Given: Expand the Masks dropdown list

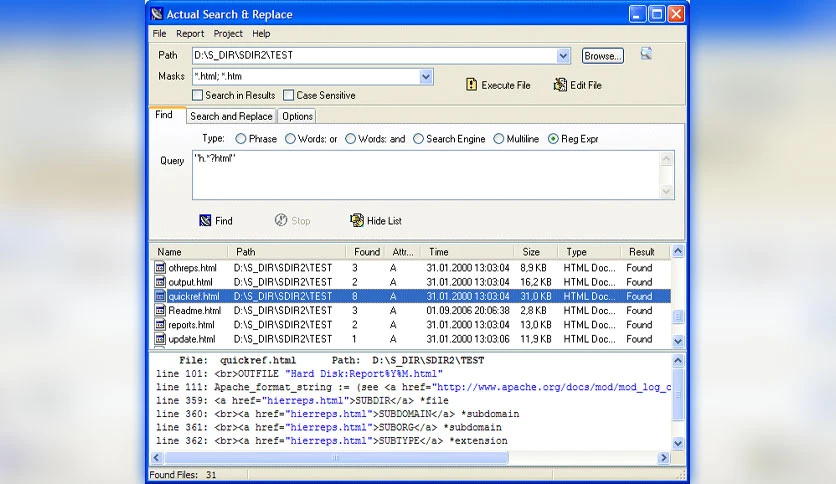Looking at the screenshot, I should tap(425, 77).
